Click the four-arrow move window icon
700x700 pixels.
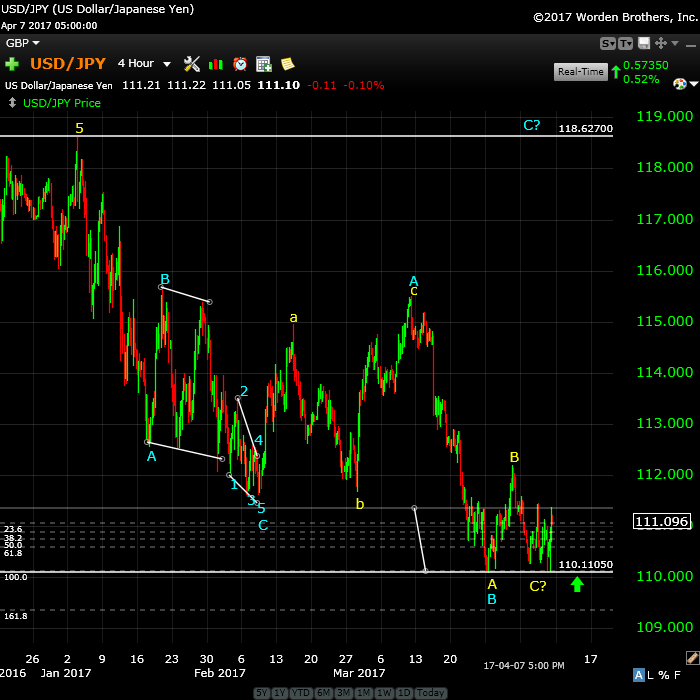661,43
